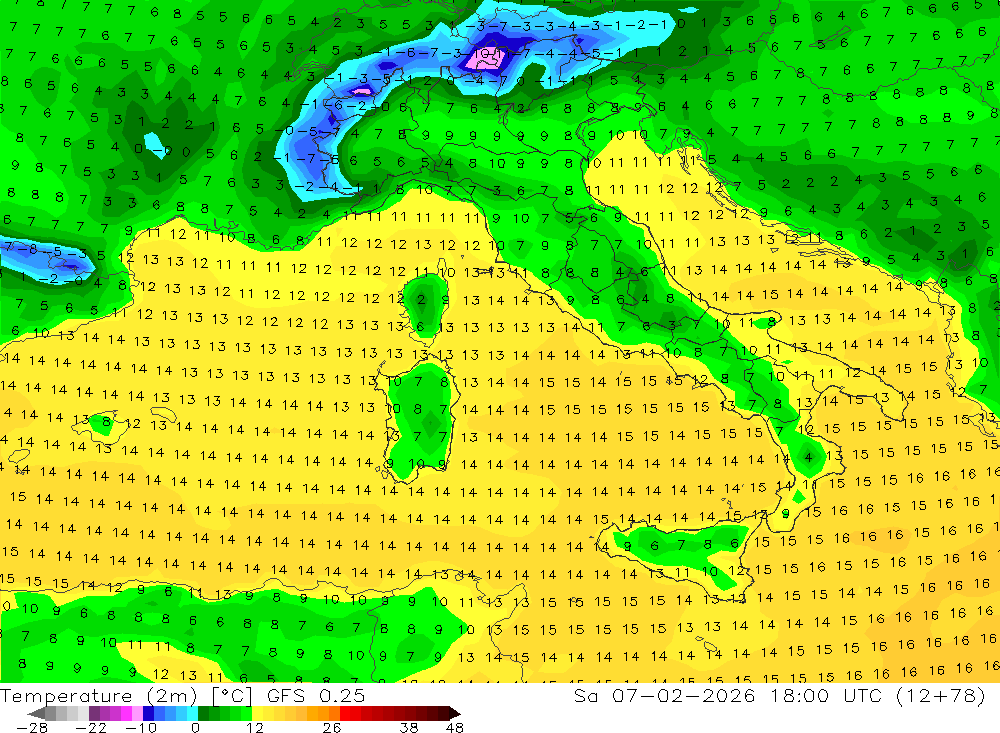
Task: Click the "-22" legend label
Action: pyautogui.click(x=91, y=728)
